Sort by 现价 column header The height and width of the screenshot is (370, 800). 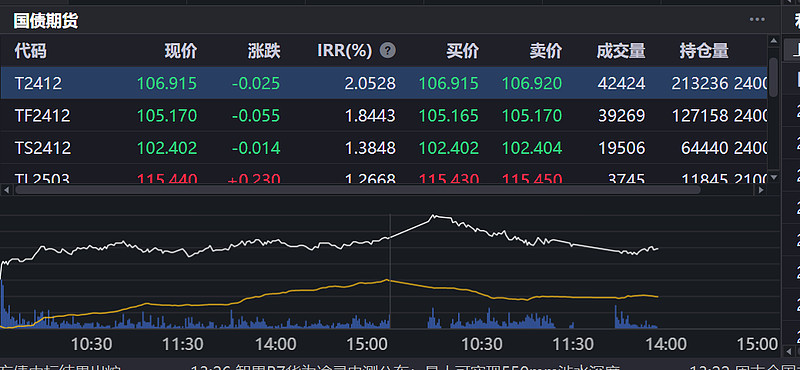[181, 51]
